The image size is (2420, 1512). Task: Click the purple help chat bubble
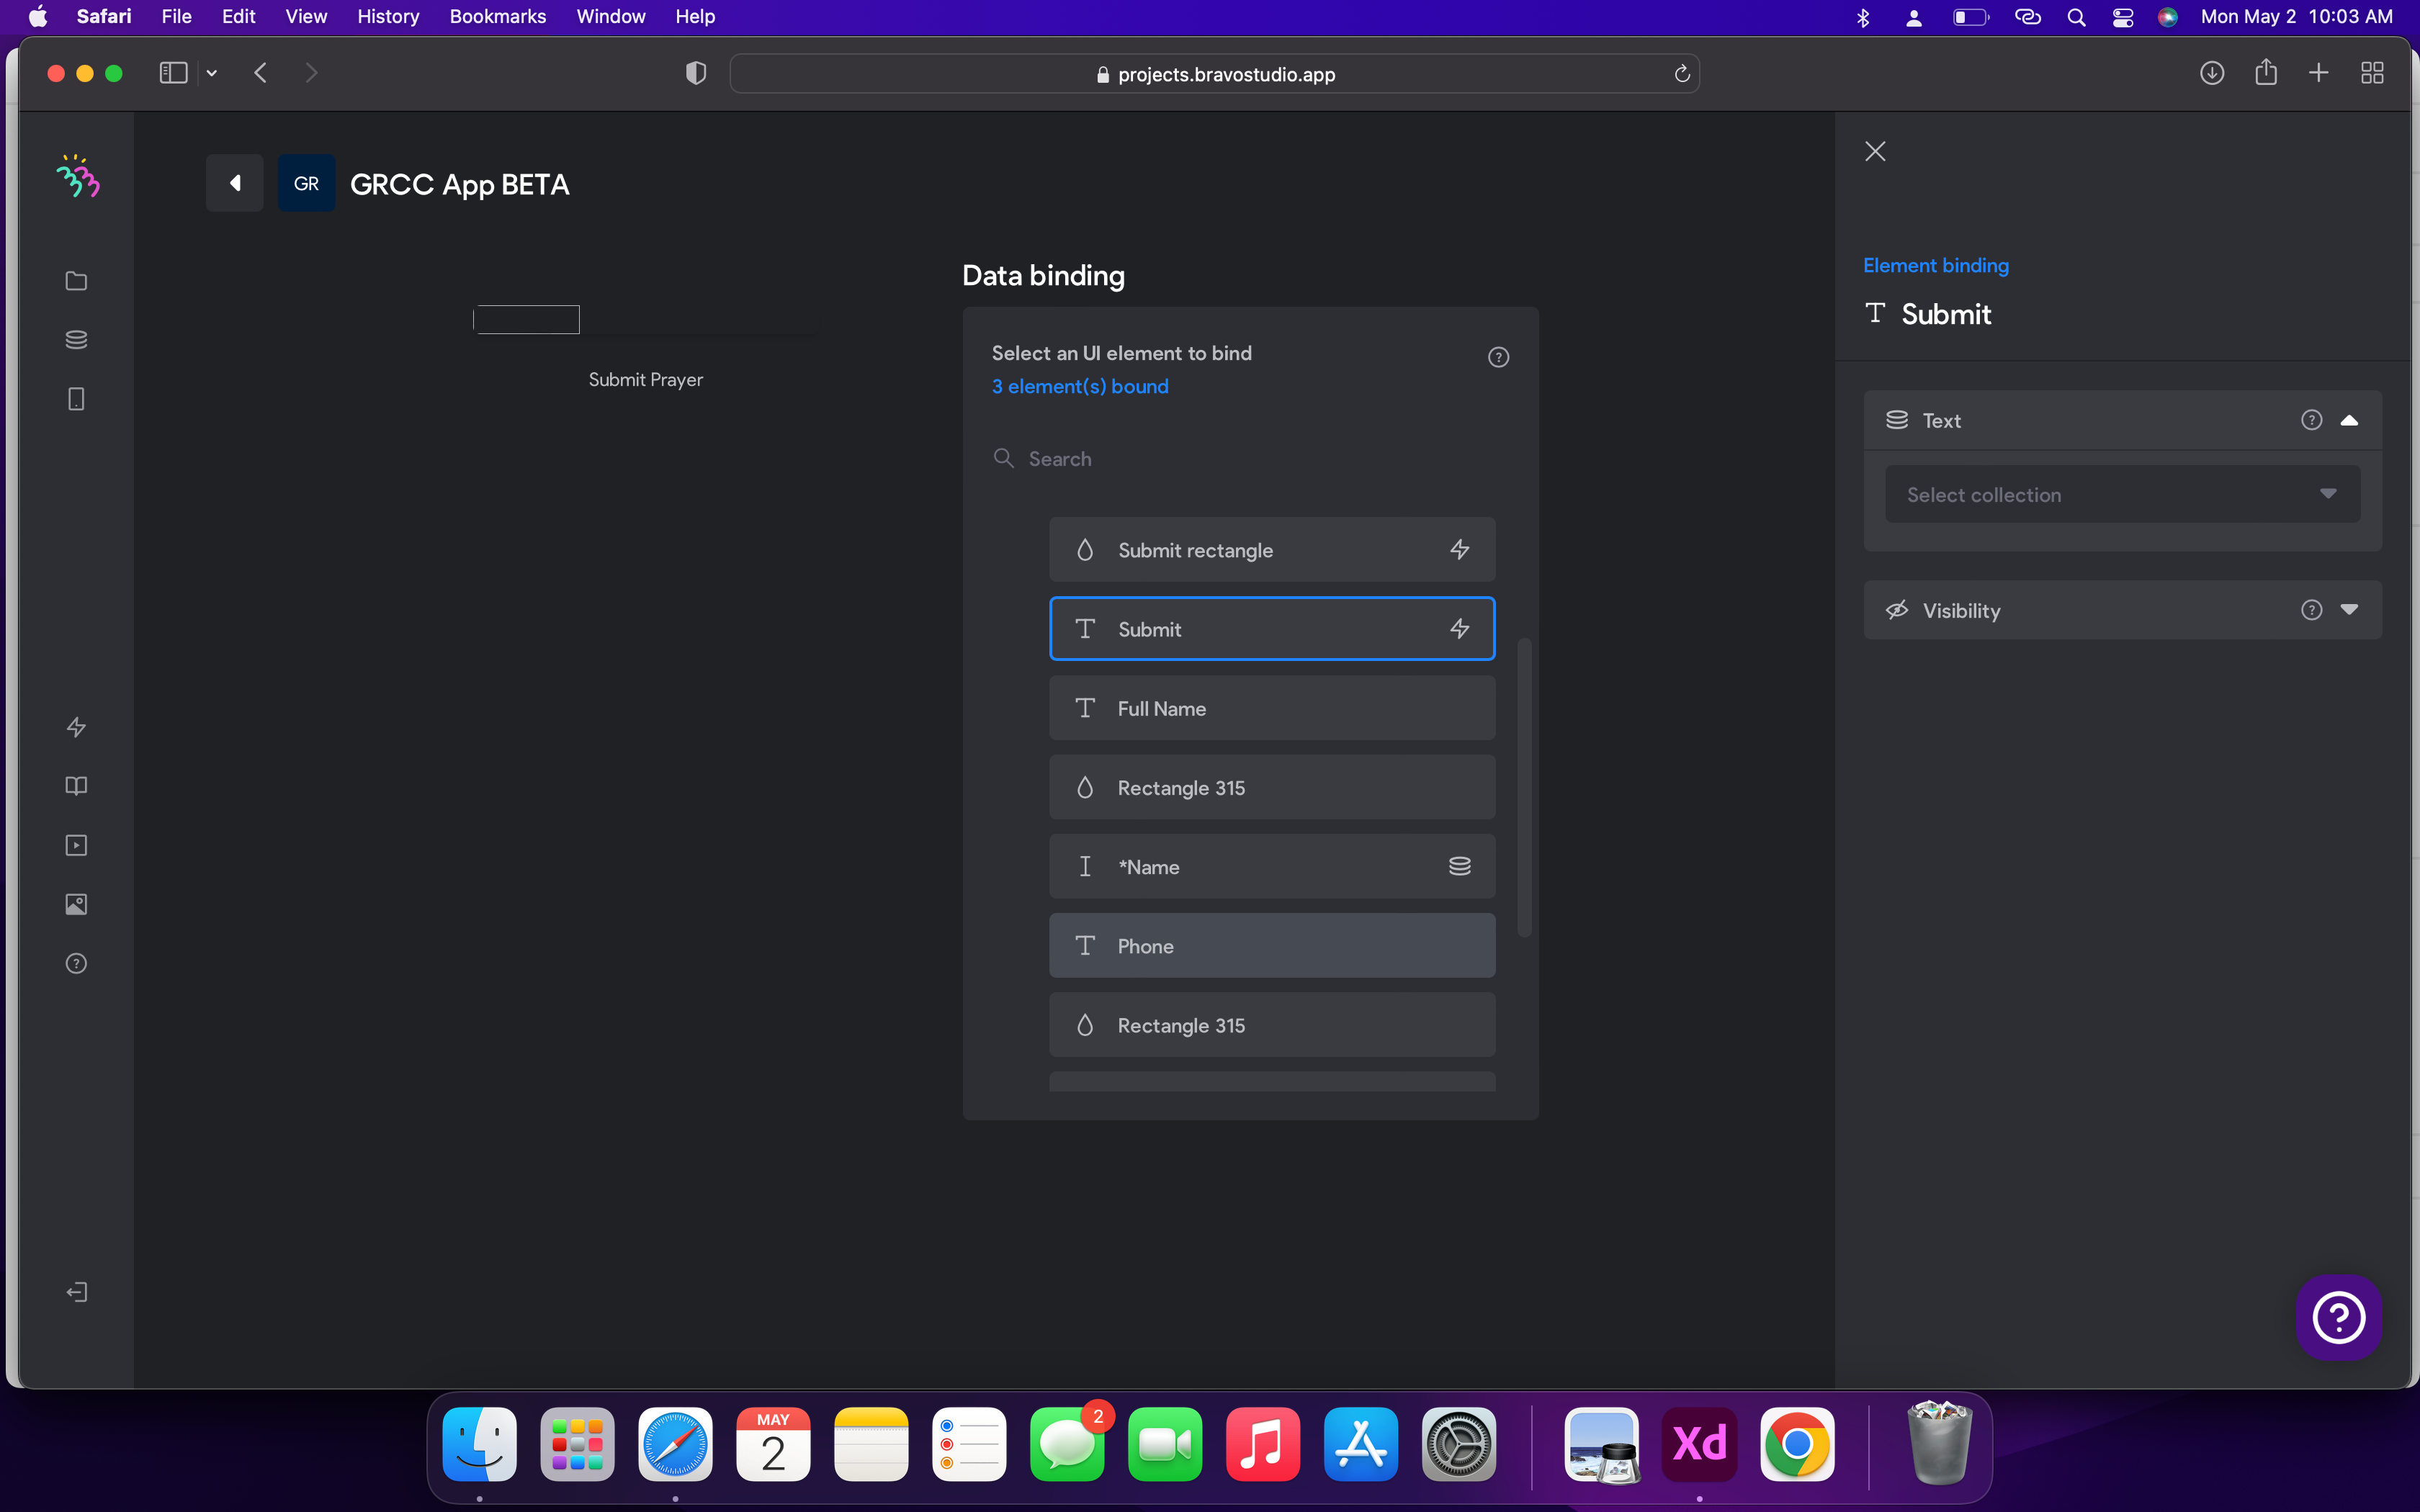pyautogui.click(x=2338, y=1317)
